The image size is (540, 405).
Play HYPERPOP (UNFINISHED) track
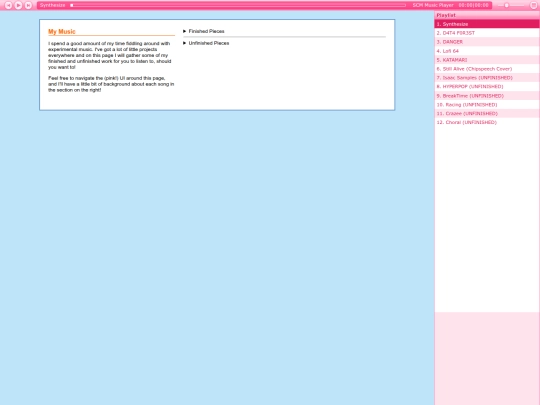487,86
